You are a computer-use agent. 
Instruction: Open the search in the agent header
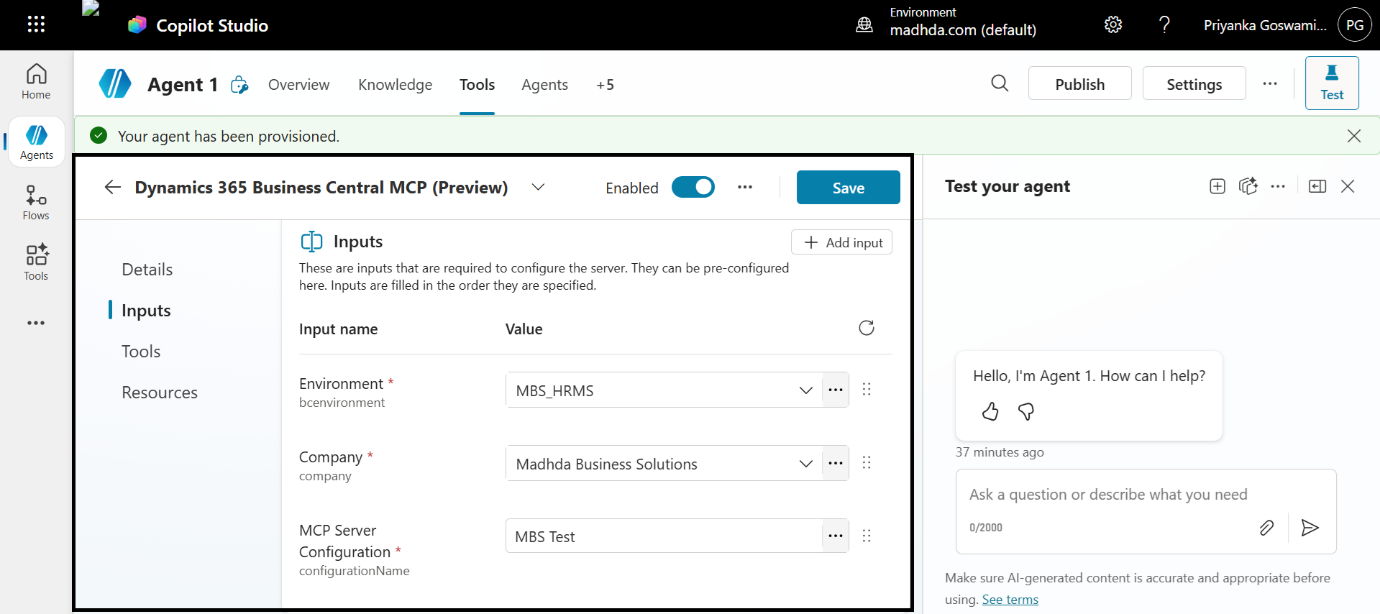click(x=999, y=84)
